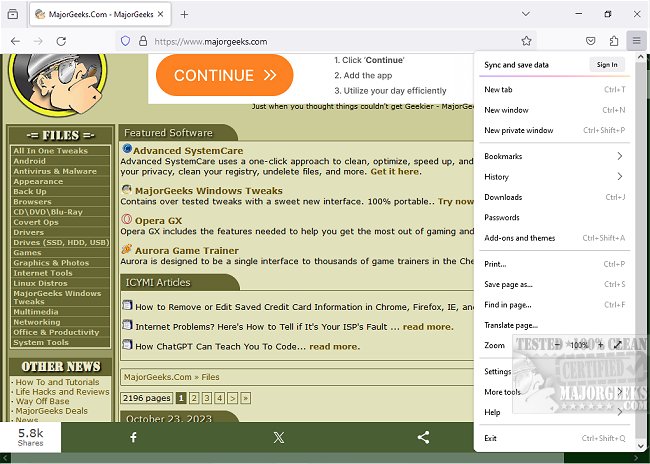This screenshot has width=650, height=464.
Task: Open the Firefox hamburger application menu
Action: pyautogui.click(x=636, y=41)
